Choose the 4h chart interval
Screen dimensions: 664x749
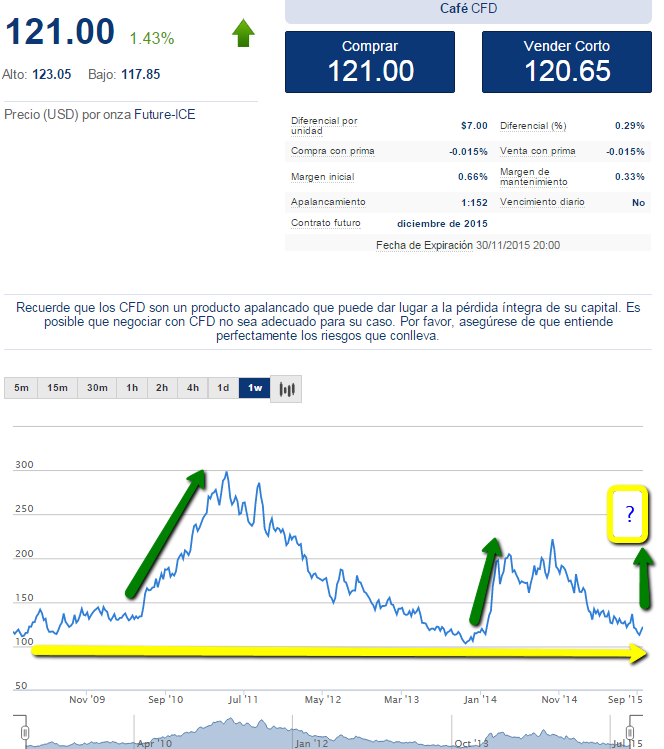point(193,388)
